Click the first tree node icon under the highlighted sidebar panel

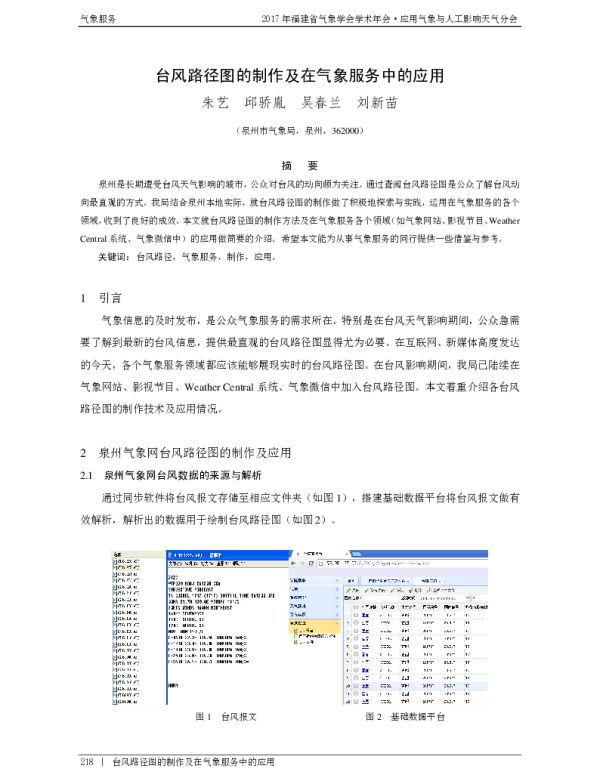coord(295,631)
